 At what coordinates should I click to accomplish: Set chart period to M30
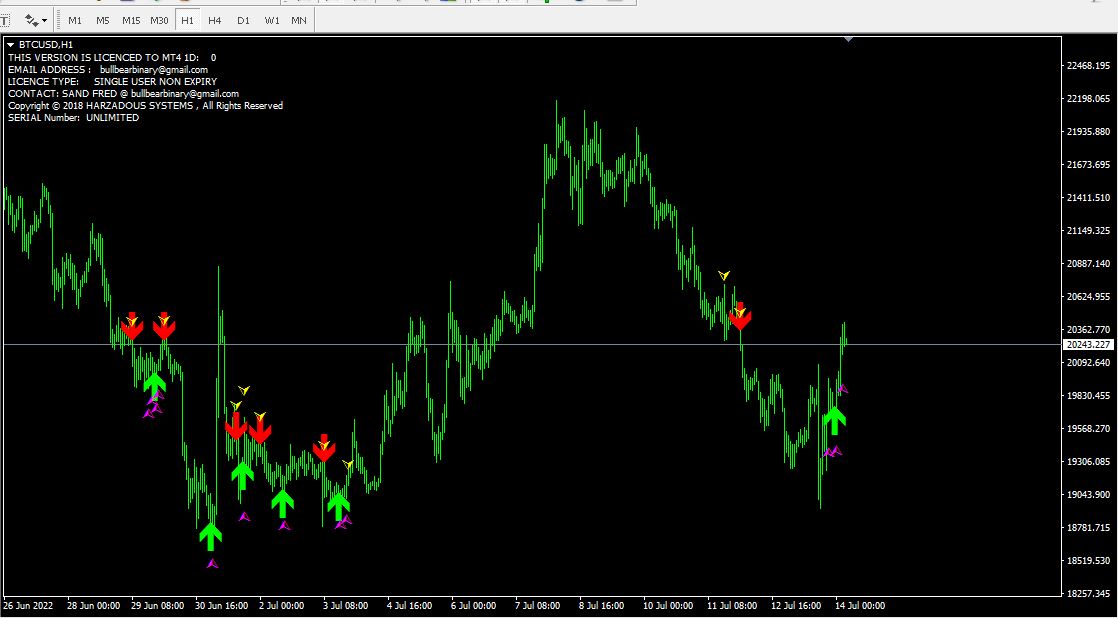pos(159,20)
